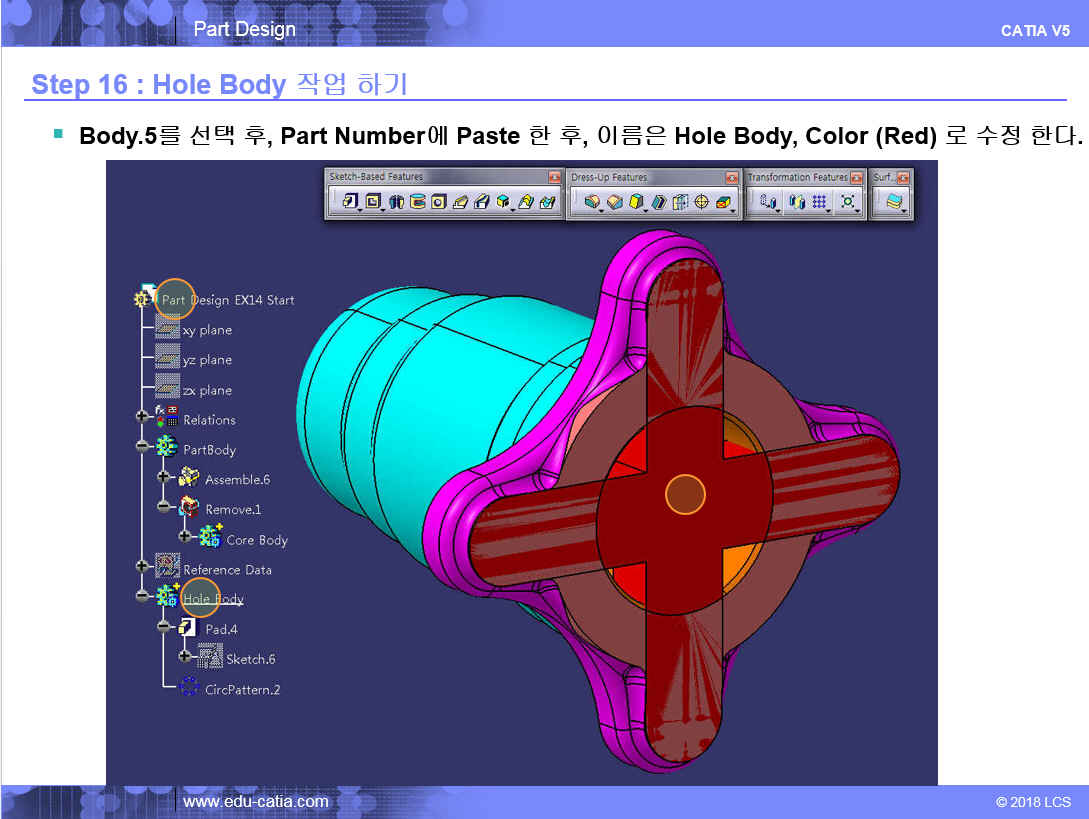Select CircPattern.2 in the tree
The height and width of the screenshot is (819, 1089).
tap(242, 689)
